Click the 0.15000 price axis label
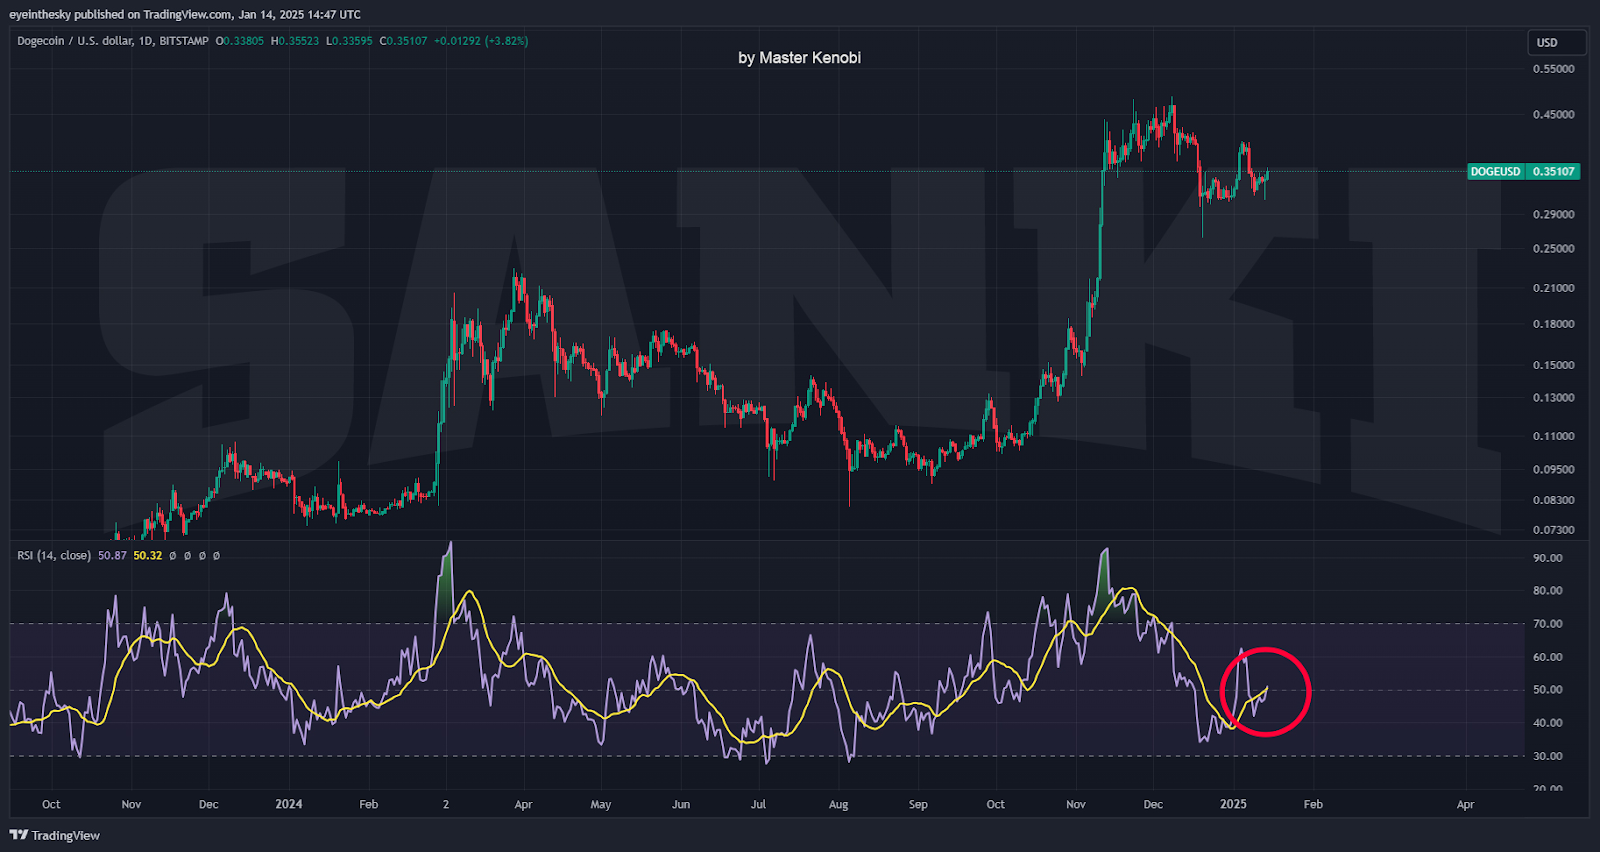The width and height of the screenshot is (1600, 852). 1553,365
